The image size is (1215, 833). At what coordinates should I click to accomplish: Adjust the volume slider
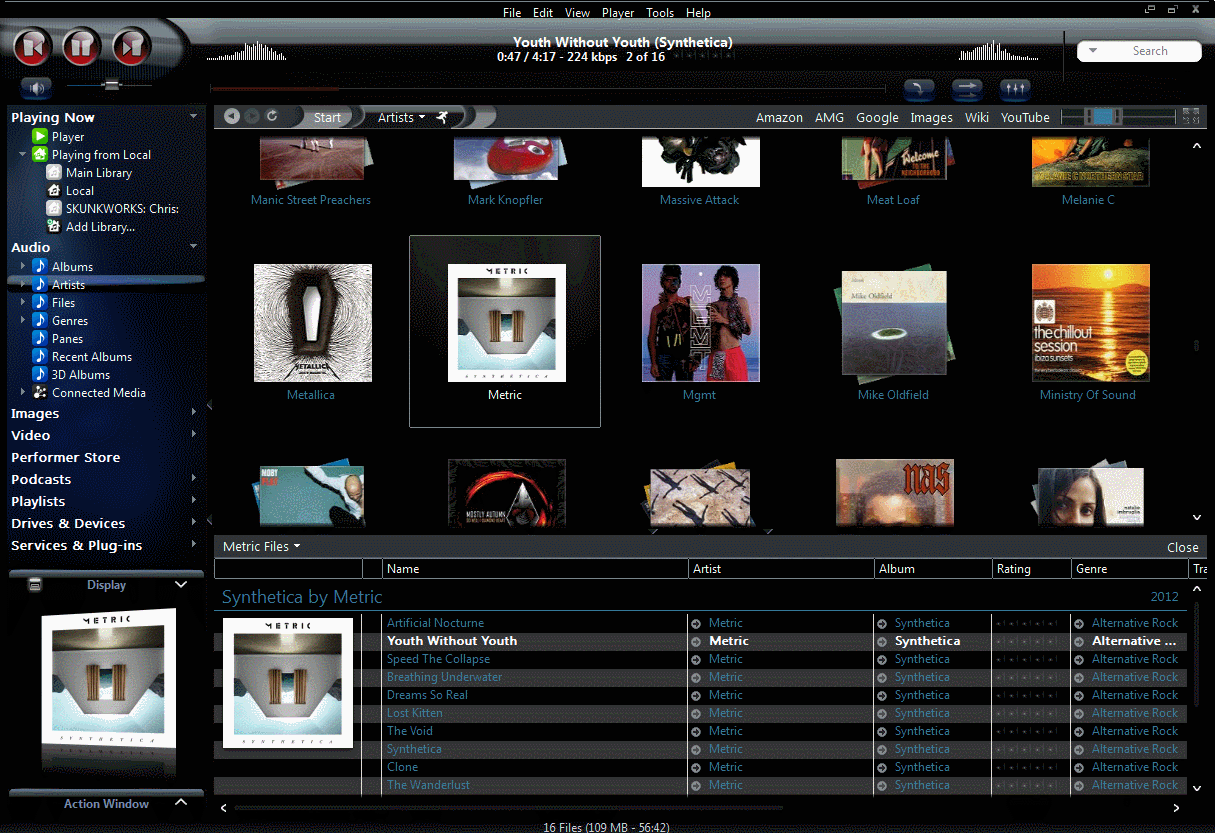pos(110,86)
